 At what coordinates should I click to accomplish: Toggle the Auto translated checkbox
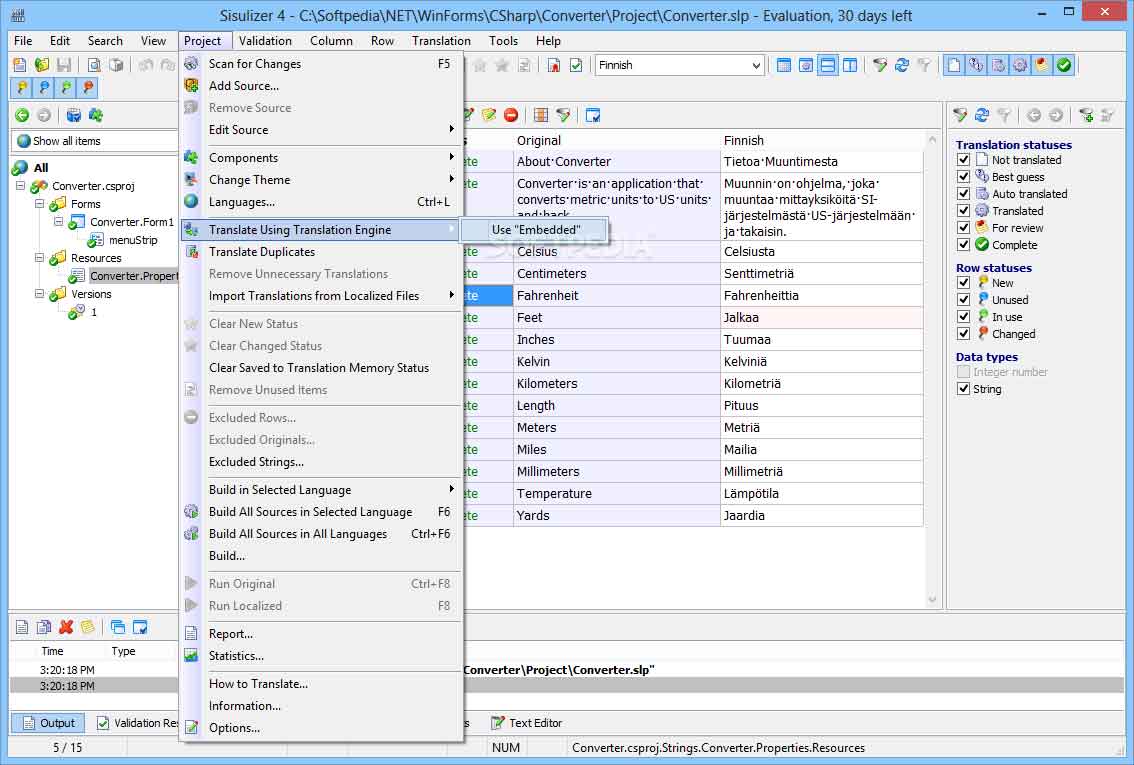pyautogui.click(x=964, y=194)
